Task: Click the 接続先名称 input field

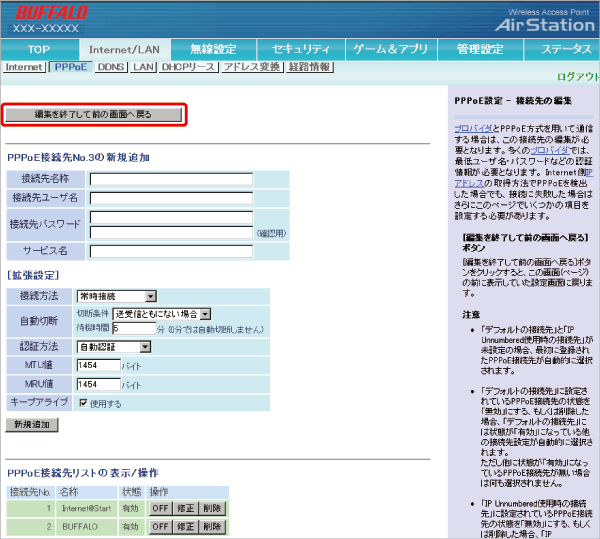Action: [170, 178]
